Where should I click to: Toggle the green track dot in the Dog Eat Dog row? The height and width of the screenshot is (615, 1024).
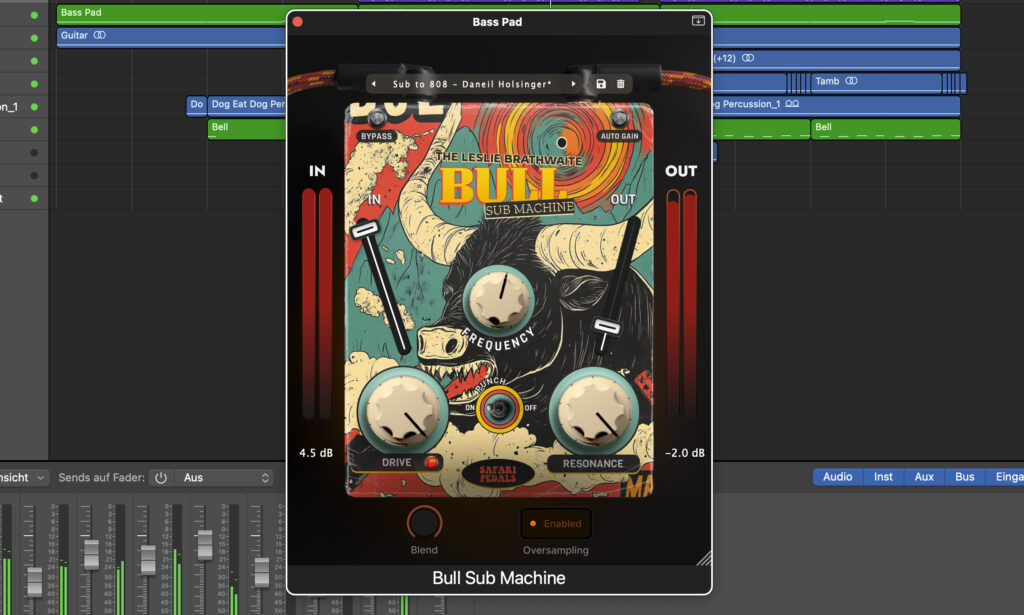34,106
